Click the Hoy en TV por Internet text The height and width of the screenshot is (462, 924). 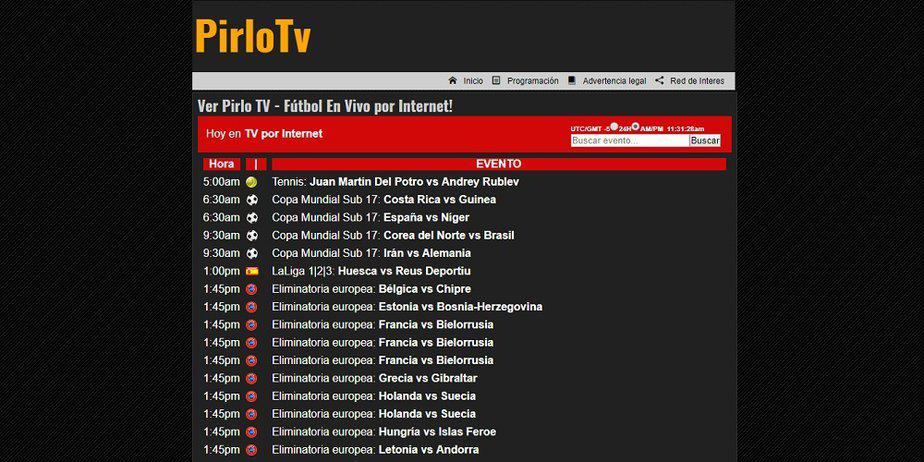[x=264, y=134]
